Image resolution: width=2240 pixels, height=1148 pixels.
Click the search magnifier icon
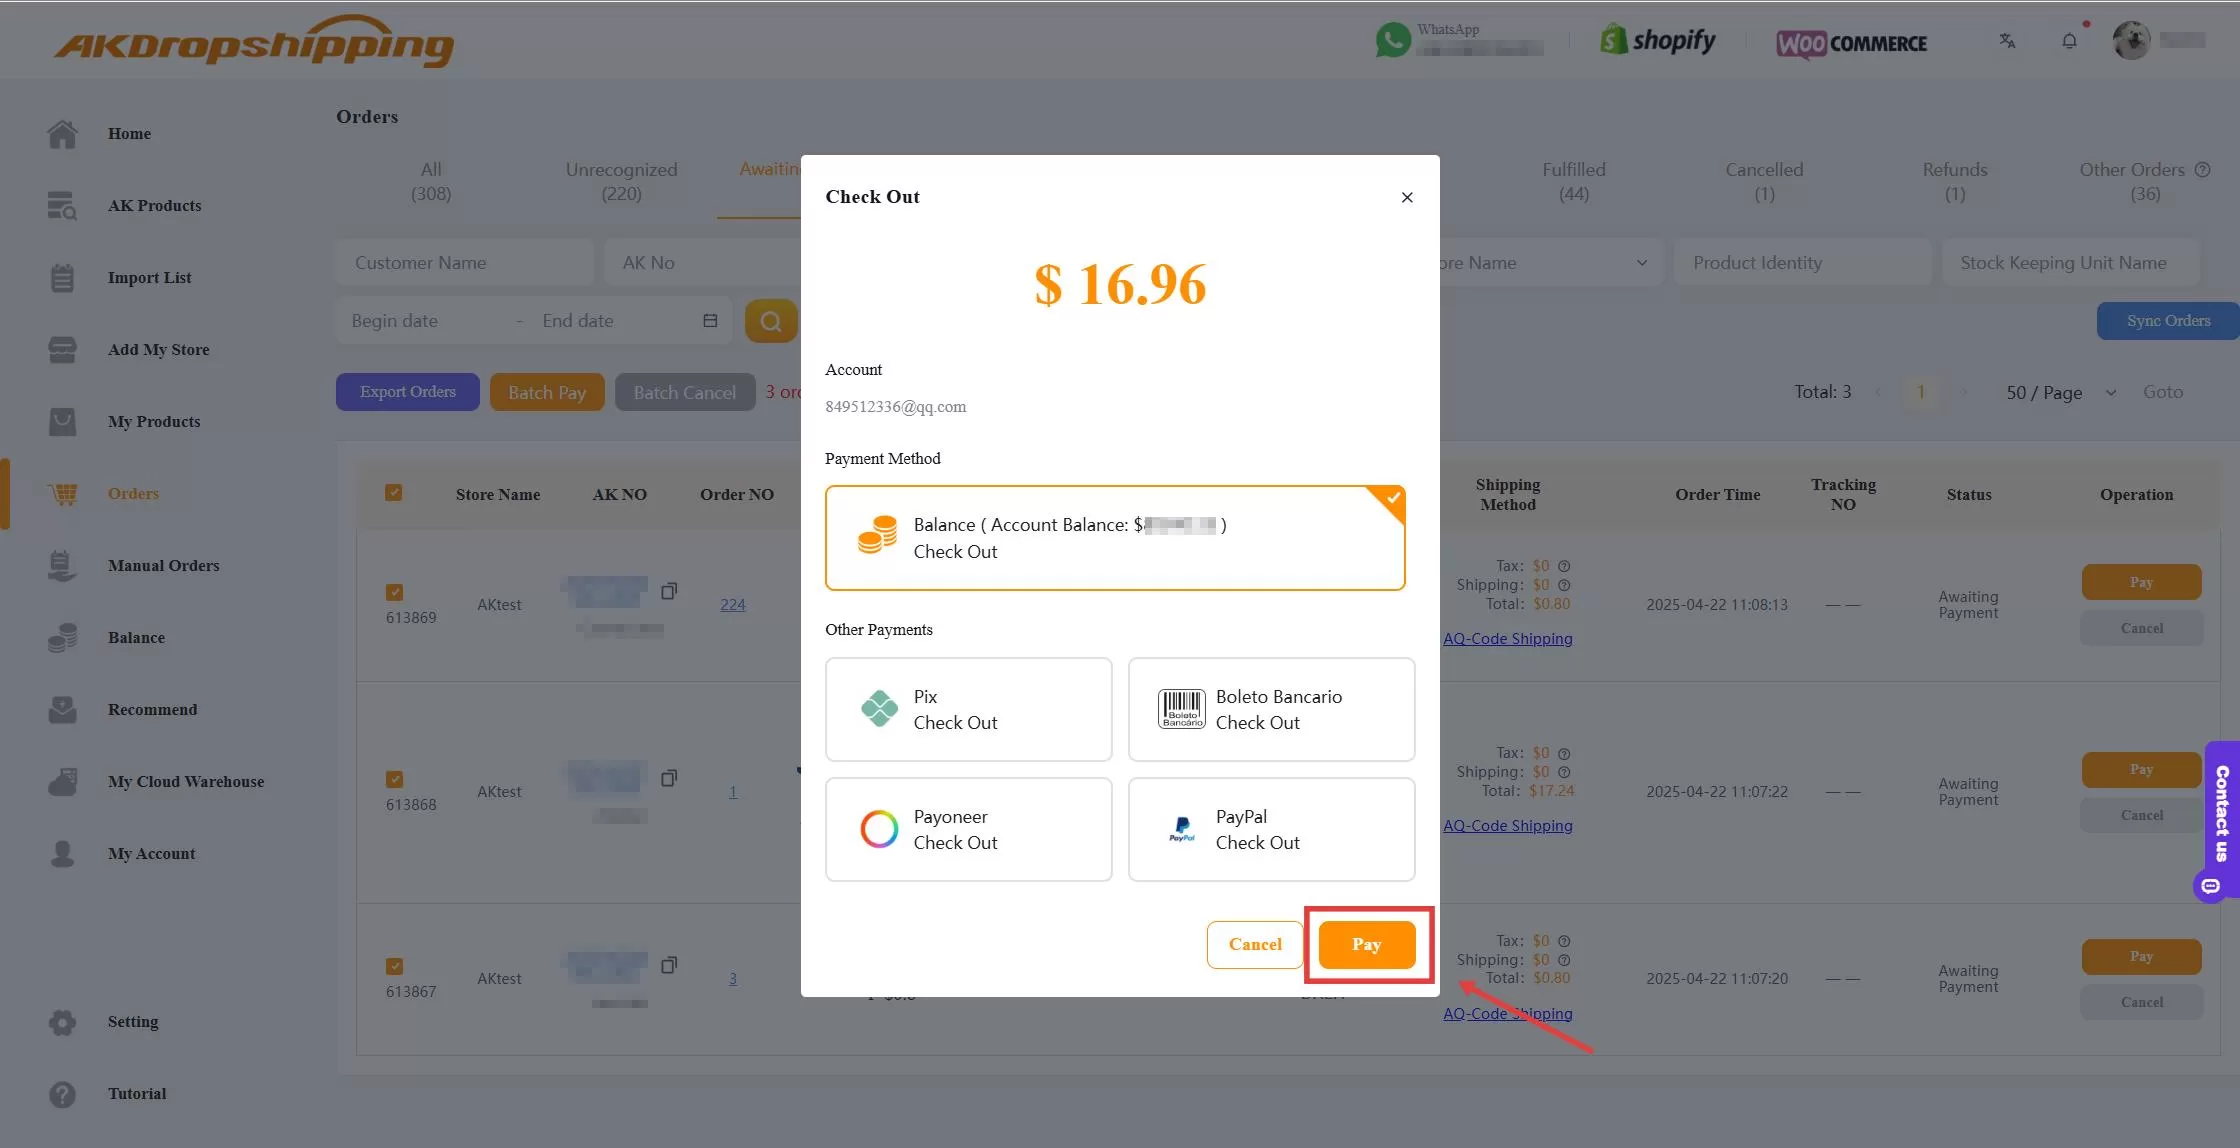click(x=770, y=320)
